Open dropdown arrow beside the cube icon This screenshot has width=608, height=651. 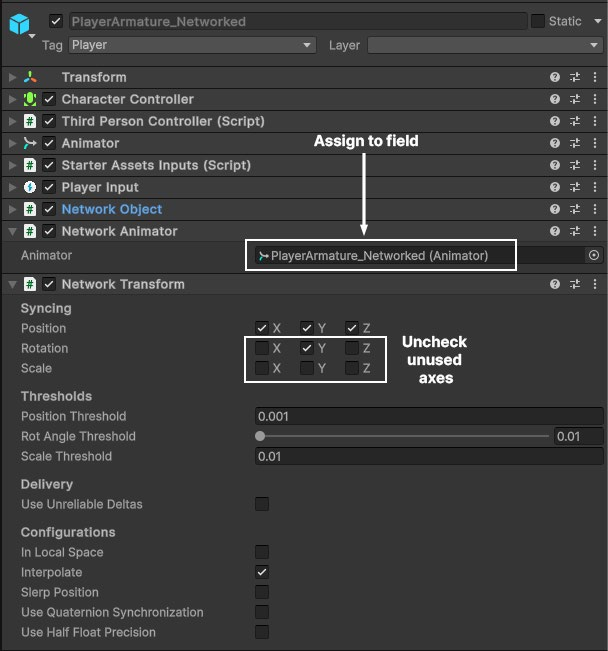32,36
